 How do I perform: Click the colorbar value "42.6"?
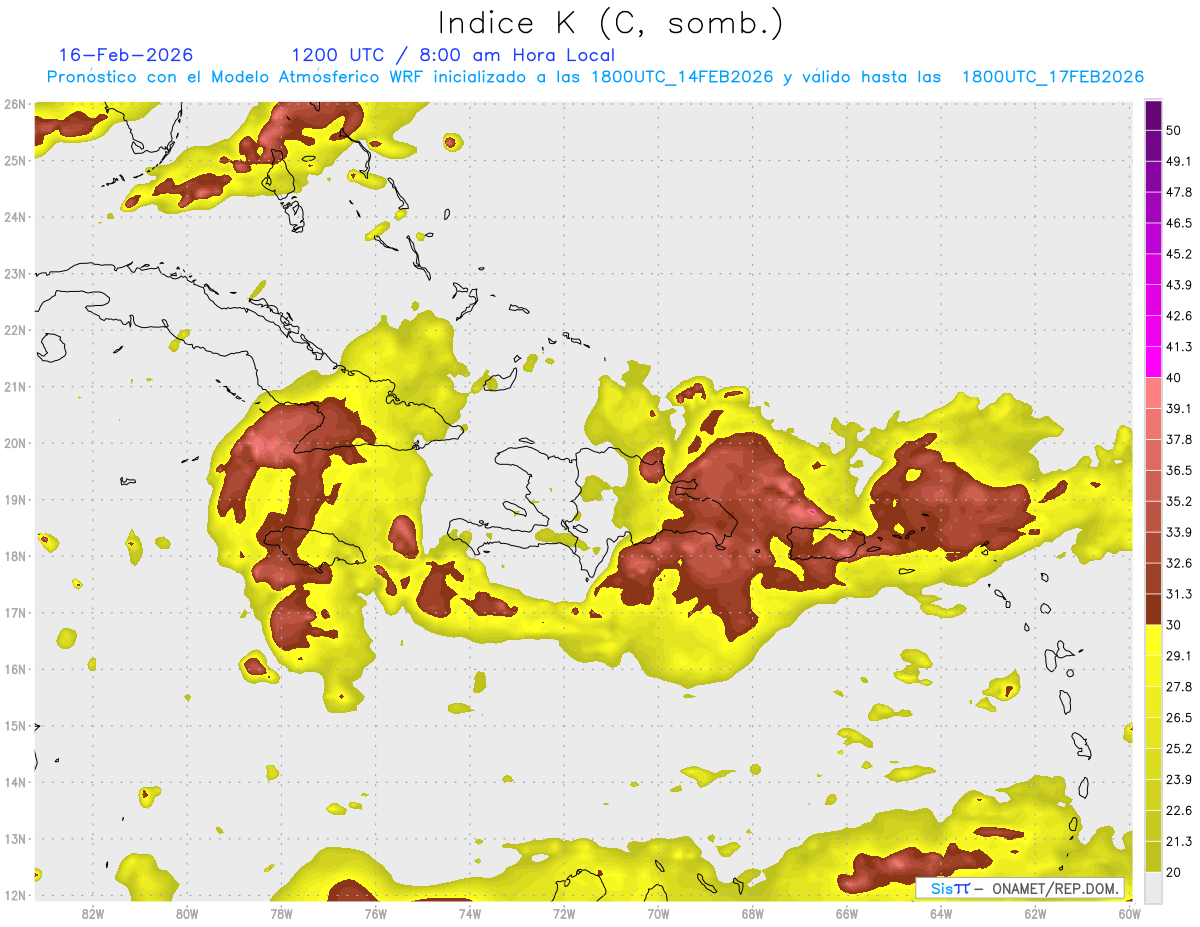pos(1178,316)
